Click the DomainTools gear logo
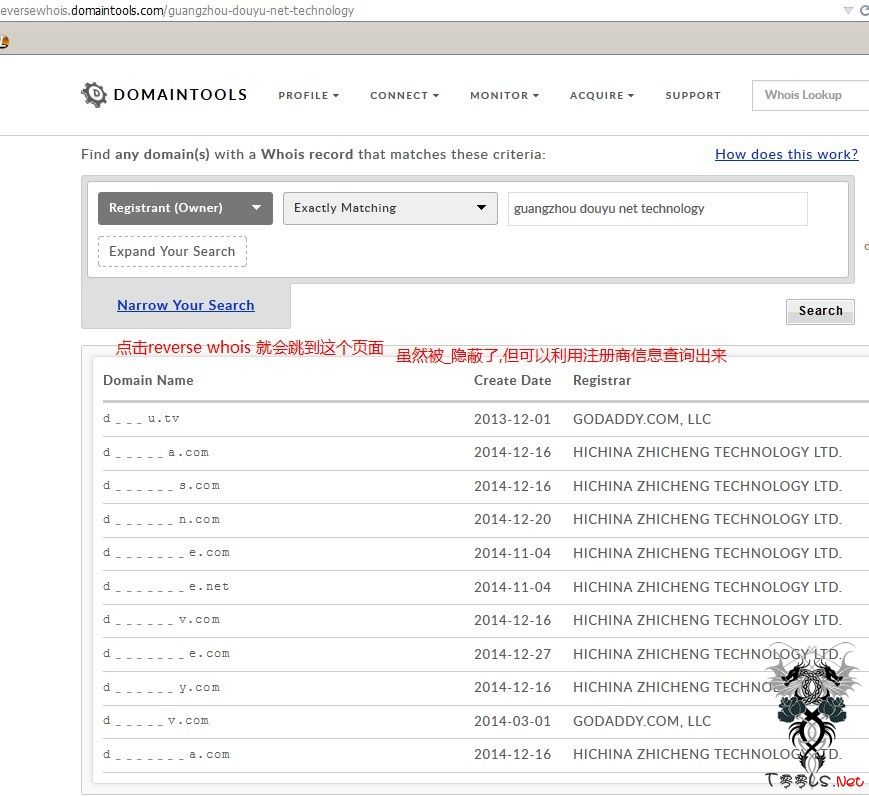Viewport: 869px width, 796px height. [94, 94]
